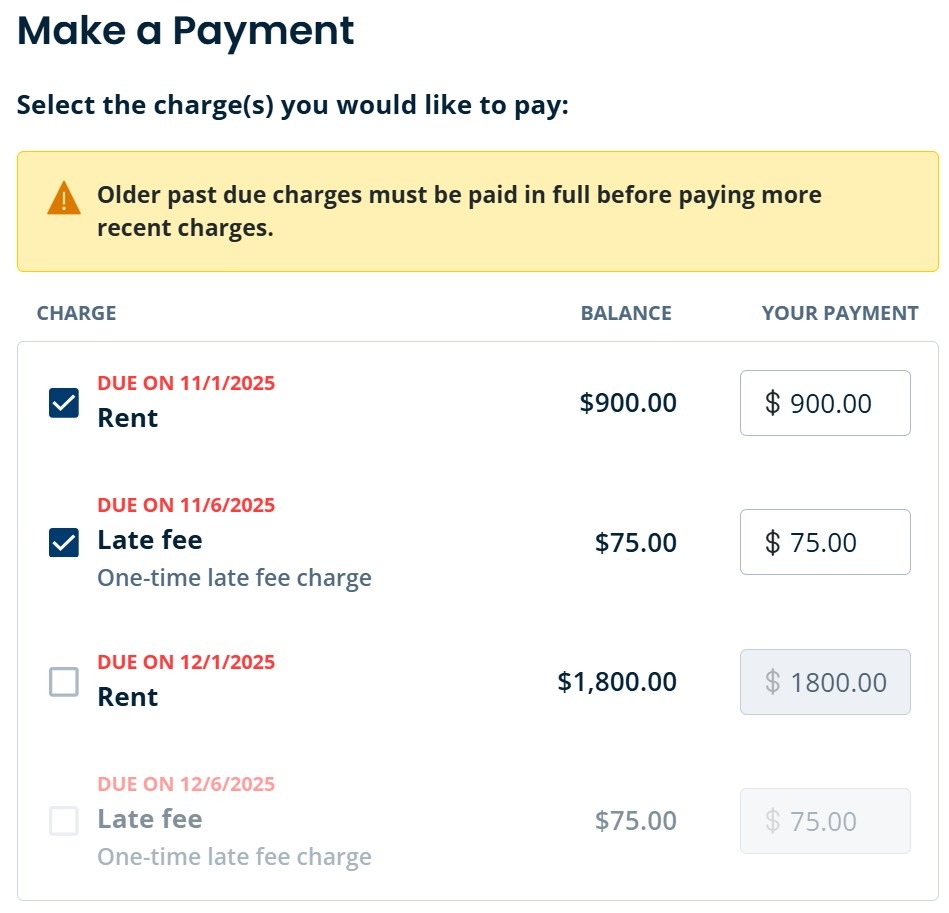Edit the $900.00 payment amount field

point(825,403)
